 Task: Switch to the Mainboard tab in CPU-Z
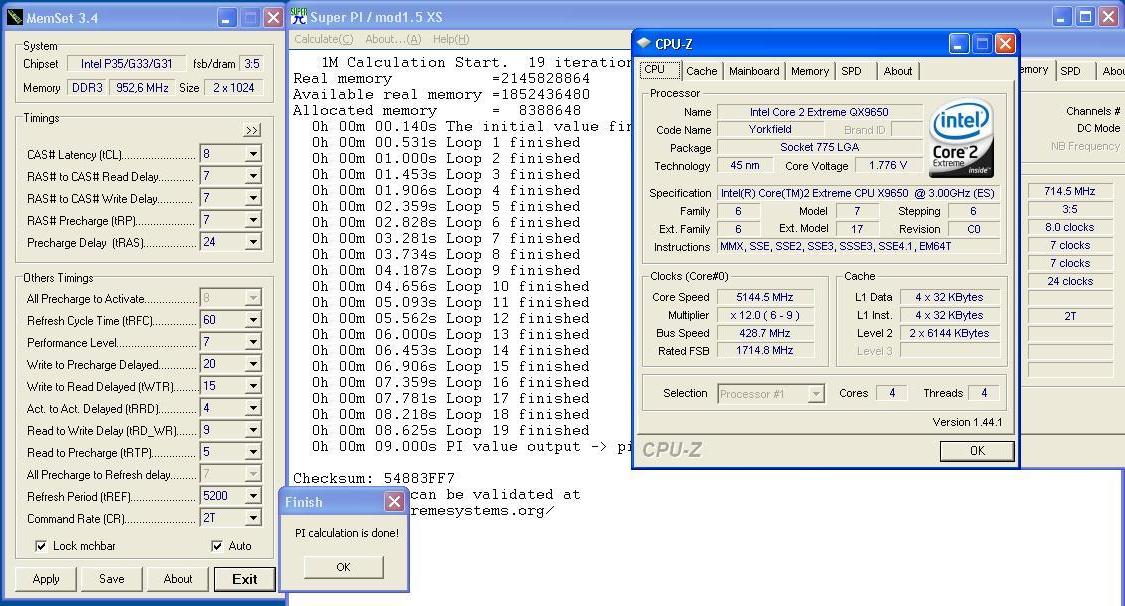click(x=754, y=71)
